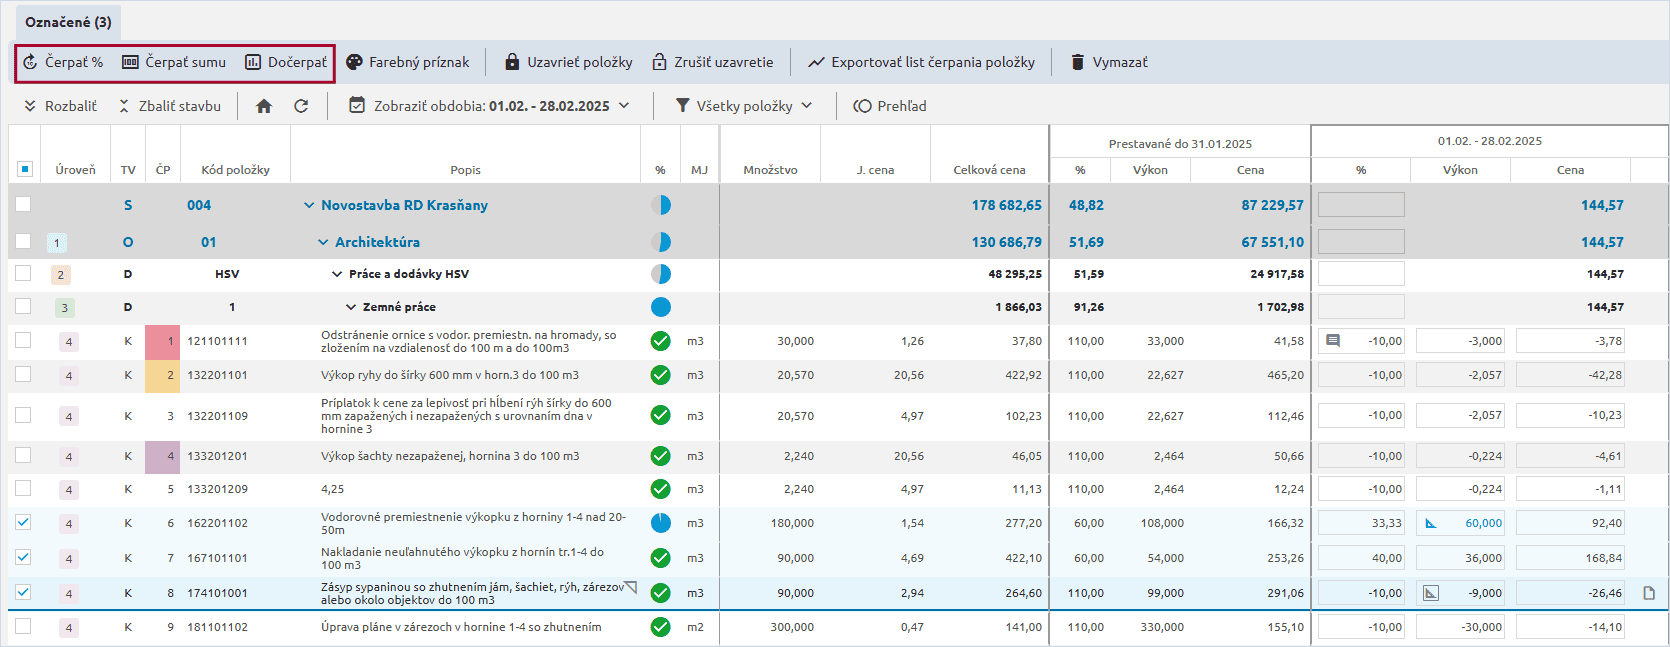The height and width of the screenshot is (647, 1670).
Task: Open the Zobraziť obdobia period dropdown
Action: tap(489, 106)
